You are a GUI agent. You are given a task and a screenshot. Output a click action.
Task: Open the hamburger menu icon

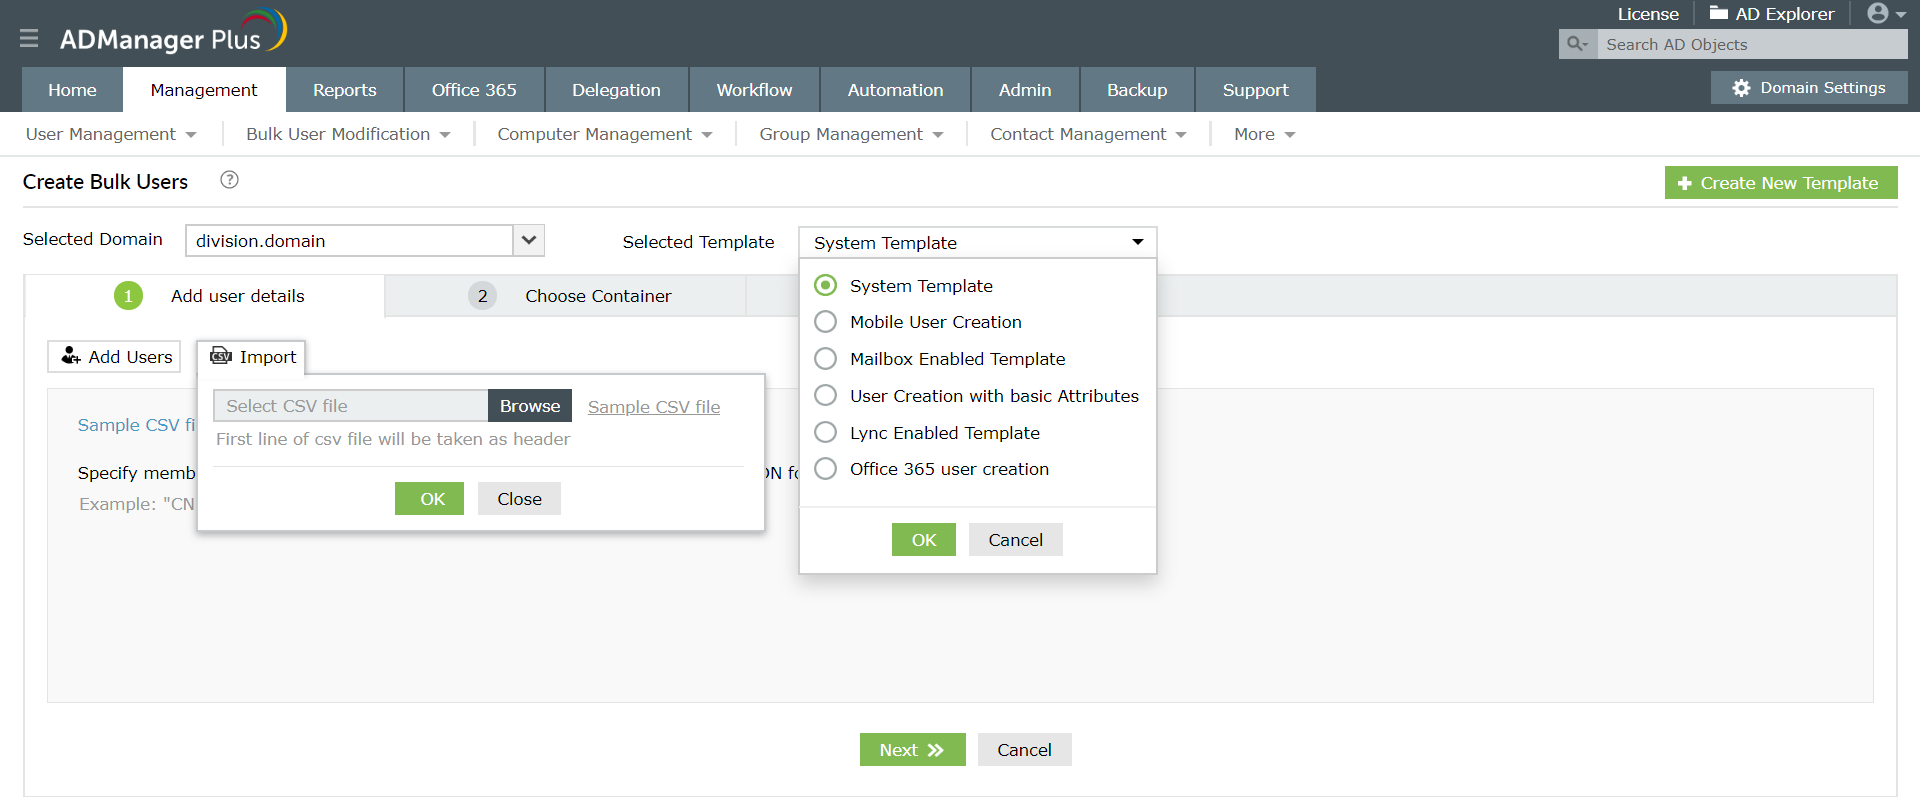coord(29,38)
